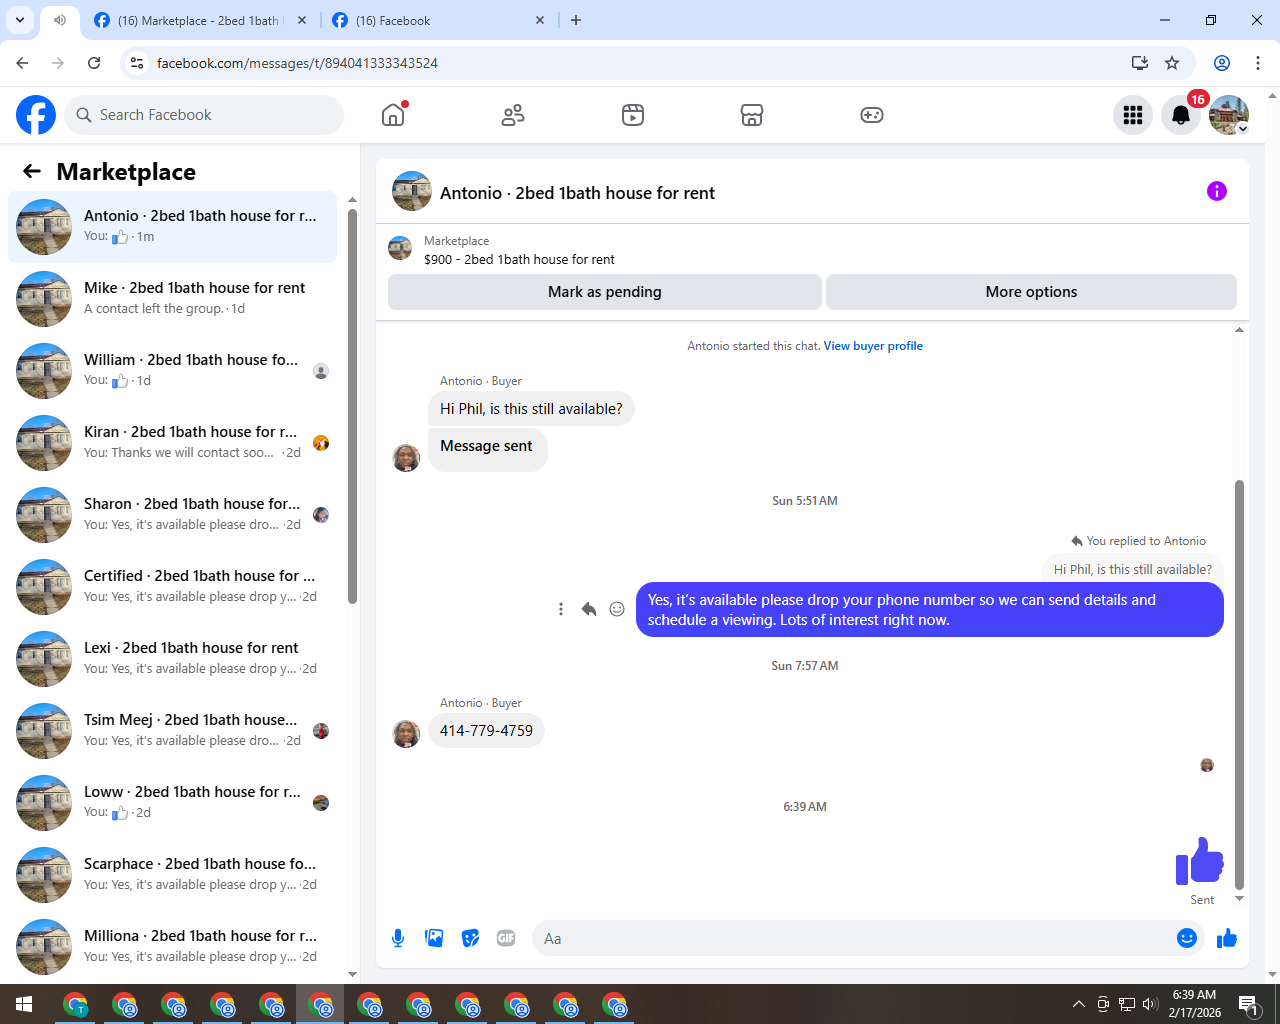1280x1024 pixels.
Task: Show hidden system tray icons chevron
Action: [x=1078, y=1004]
